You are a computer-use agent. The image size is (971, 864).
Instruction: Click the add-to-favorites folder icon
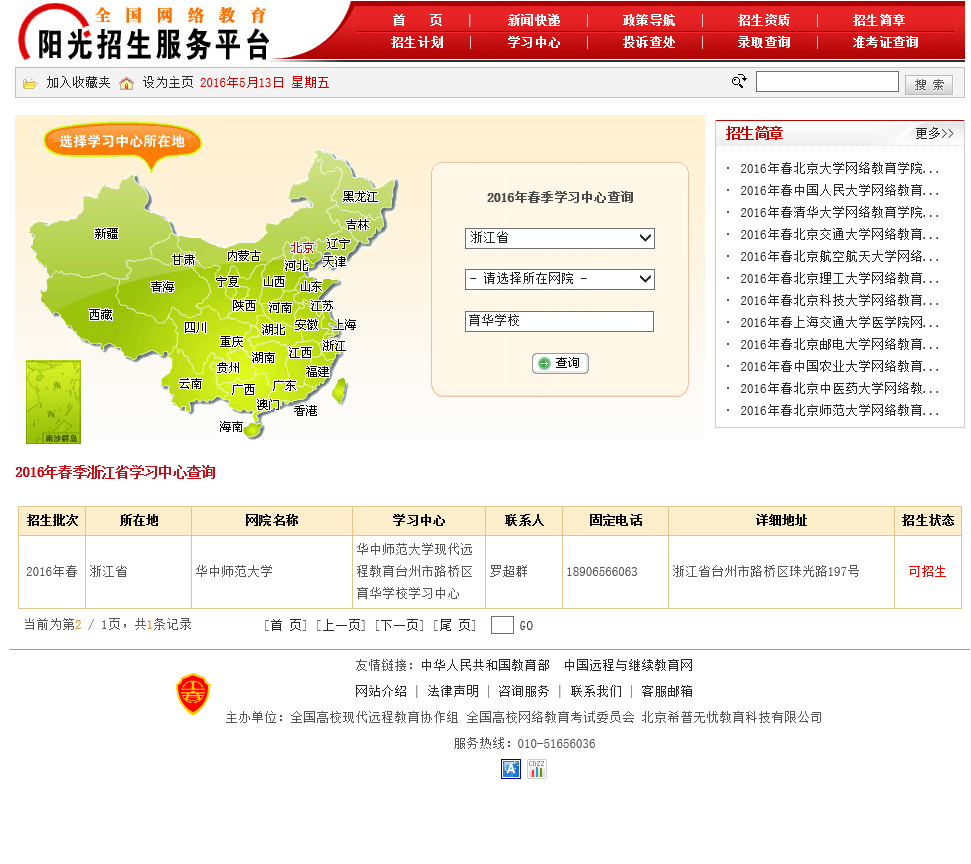tap(30, 83)
